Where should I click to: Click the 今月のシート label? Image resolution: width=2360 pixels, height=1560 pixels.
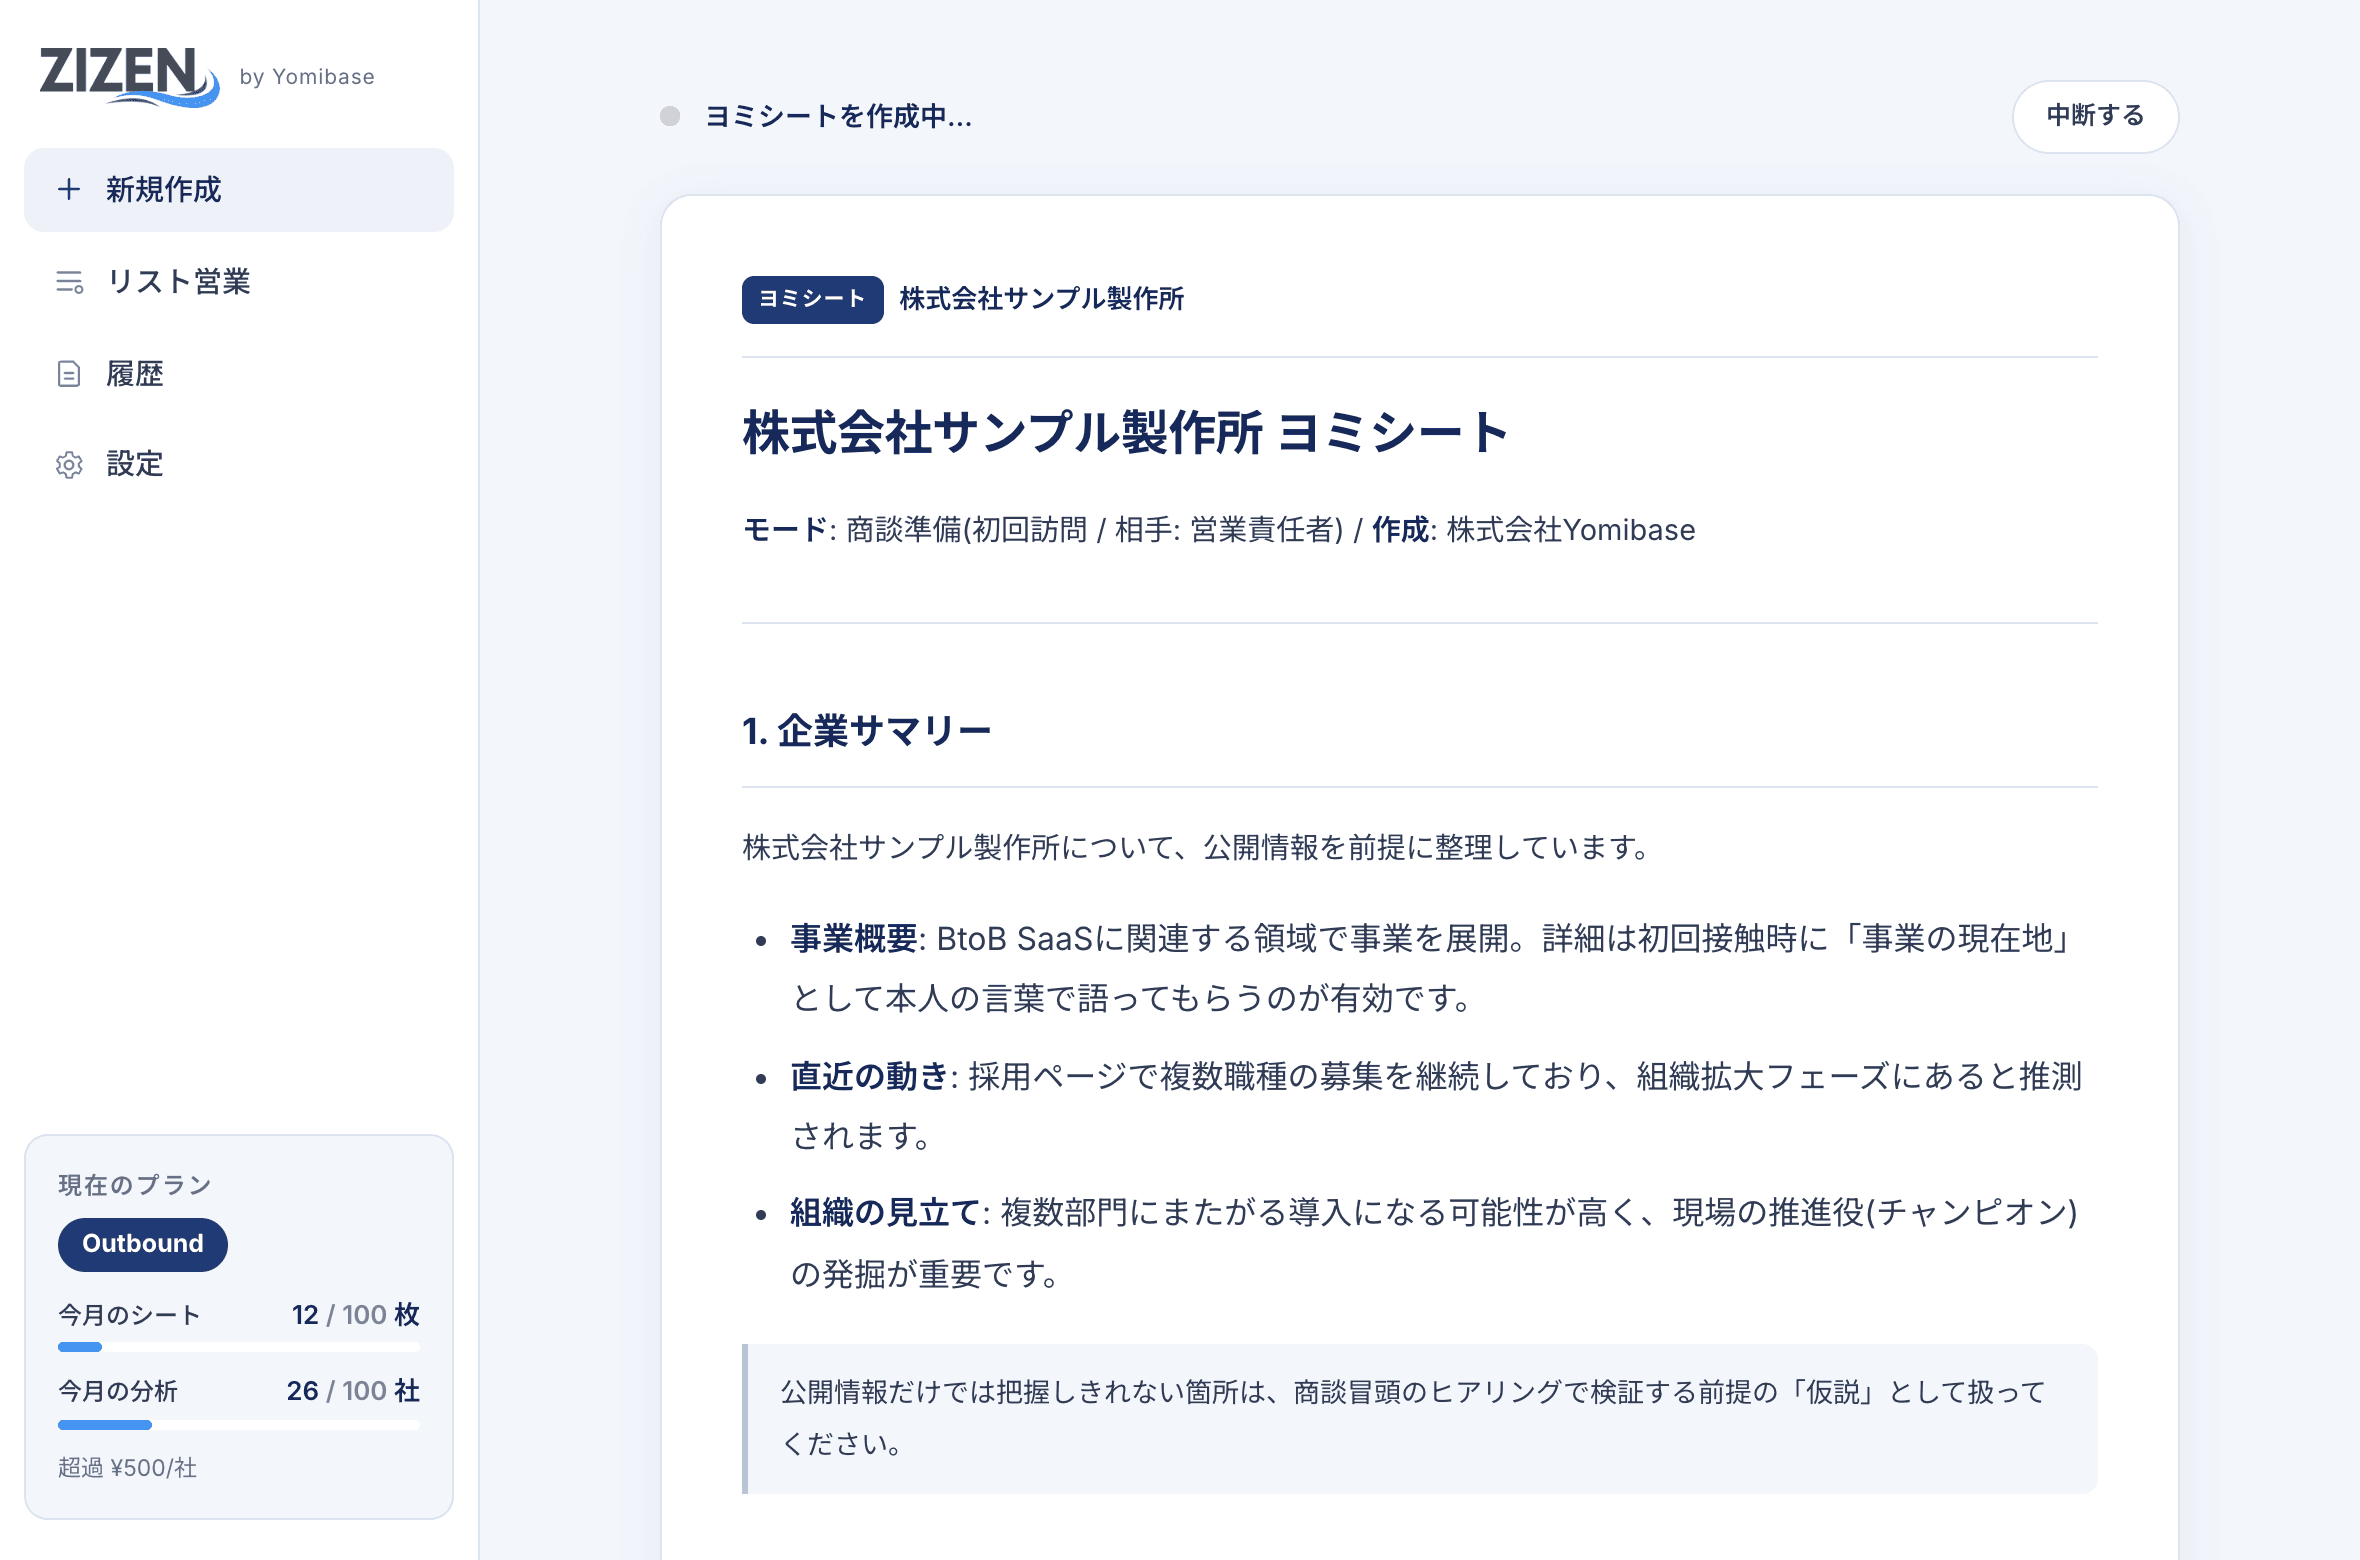(130, 1315)
